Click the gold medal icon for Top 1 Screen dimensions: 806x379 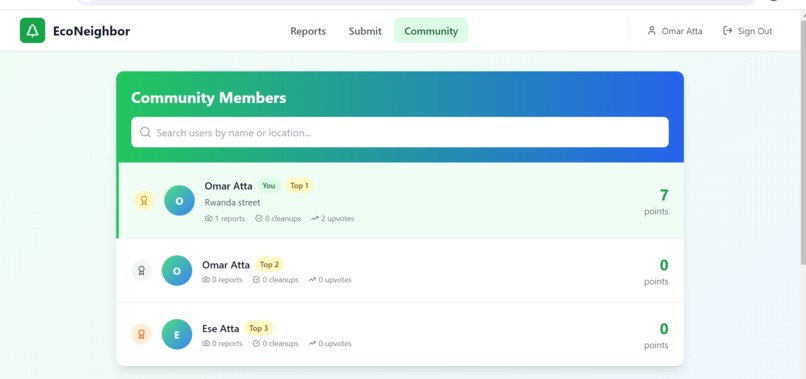click(x=144, y=201)
